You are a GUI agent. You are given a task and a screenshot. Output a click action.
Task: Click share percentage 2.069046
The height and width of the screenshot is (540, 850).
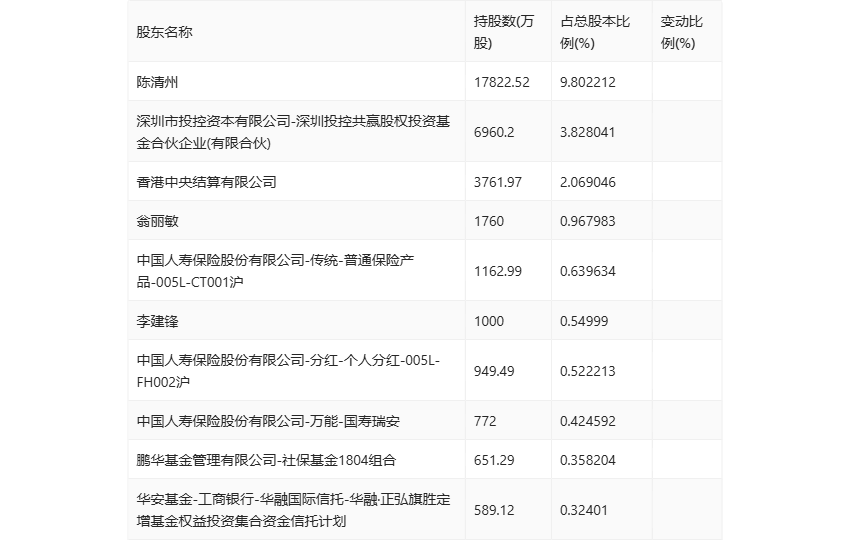588,182
